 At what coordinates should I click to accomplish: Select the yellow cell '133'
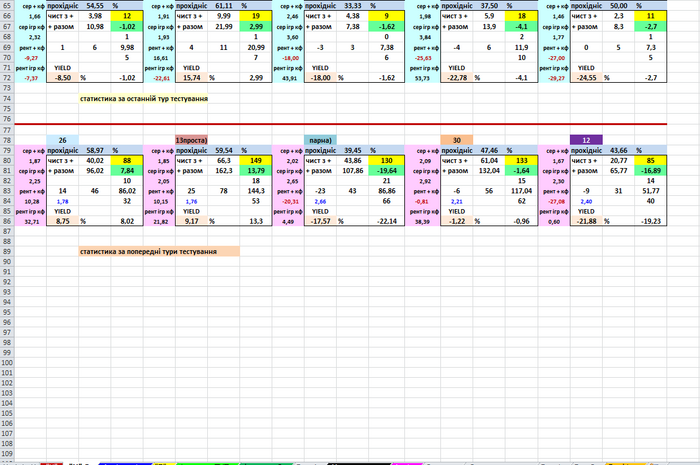coord(521,161)
